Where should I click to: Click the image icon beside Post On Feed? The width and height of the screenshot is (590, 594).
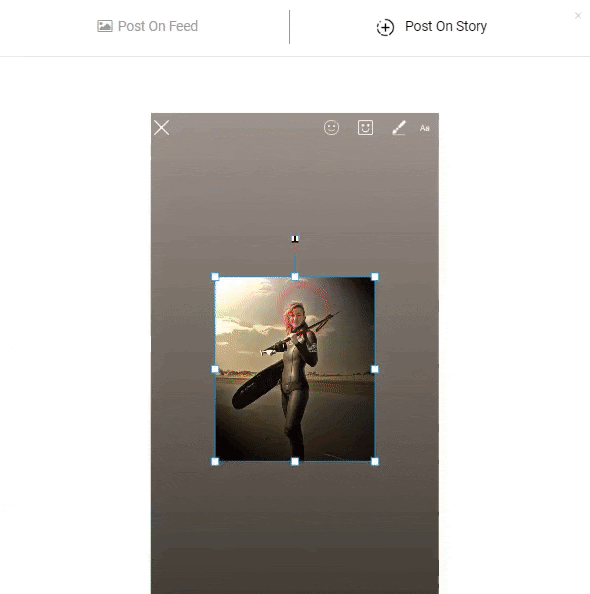[x=105, y=26]
